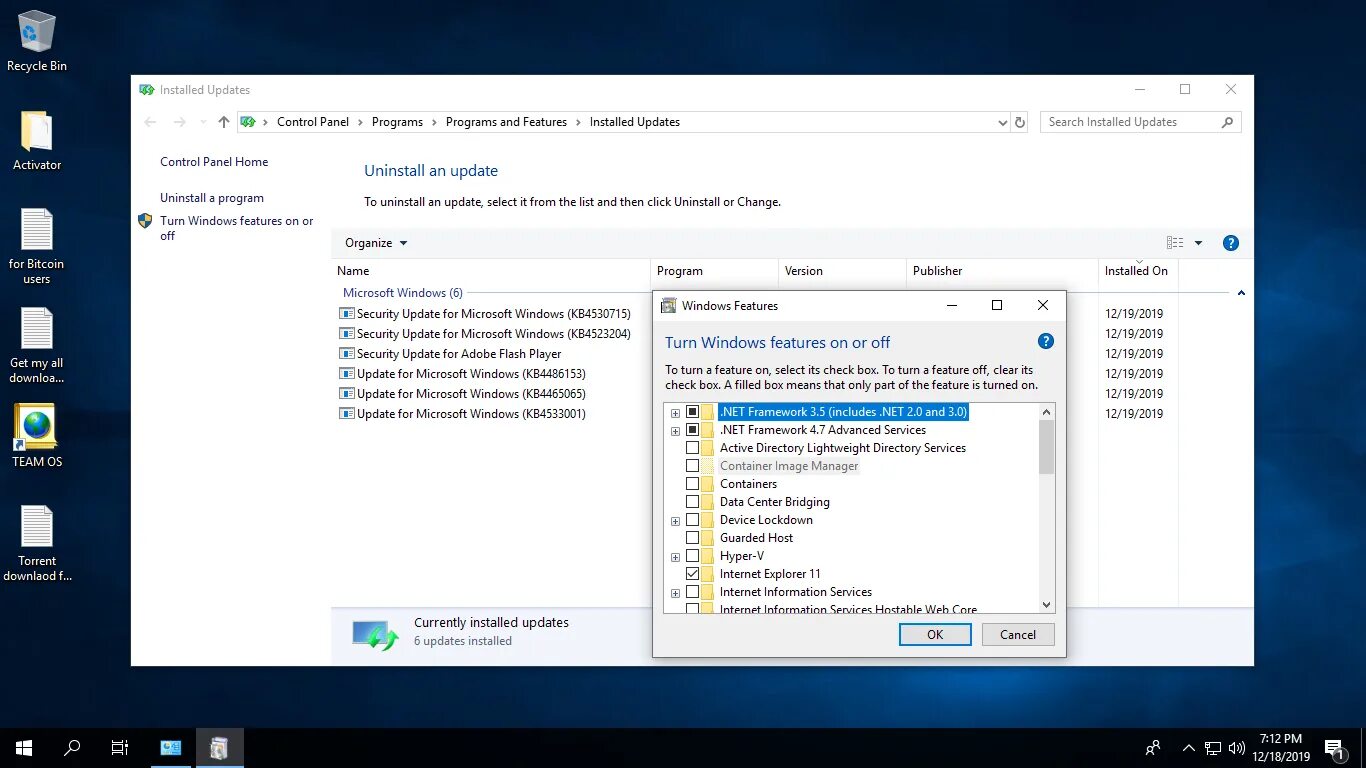Enable the Hyper-V checkbox
The image size is (1366, 768).
click(x=692, y=556)
